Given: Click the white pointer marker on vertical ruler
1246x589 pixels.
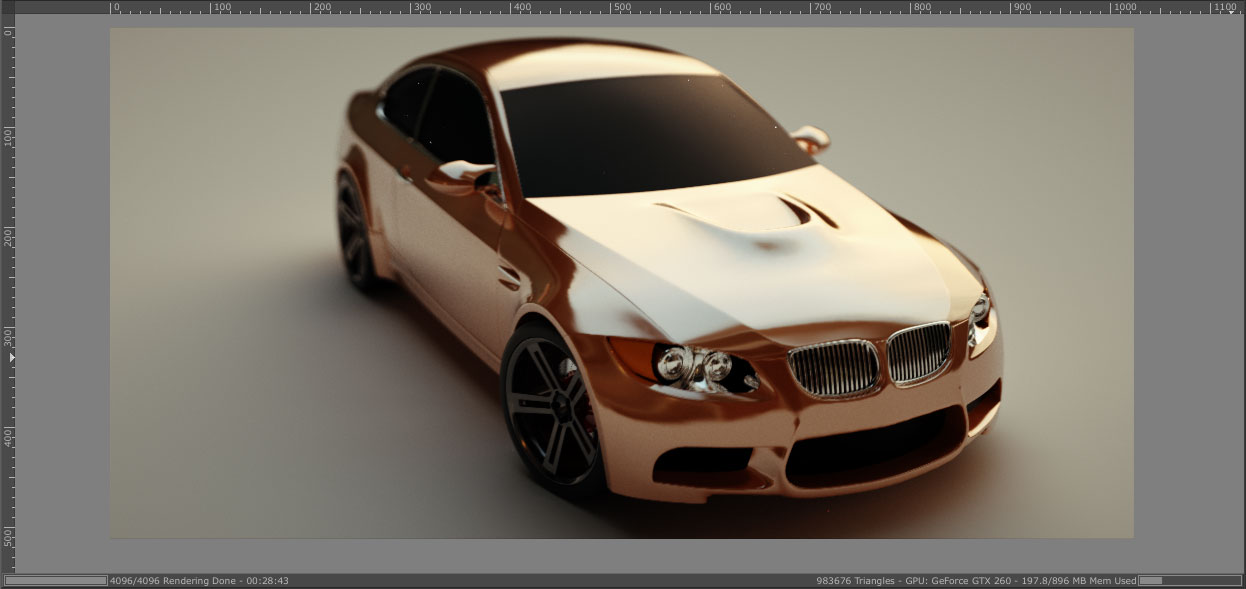Looking at the screenshot, I should coord(12,356).
